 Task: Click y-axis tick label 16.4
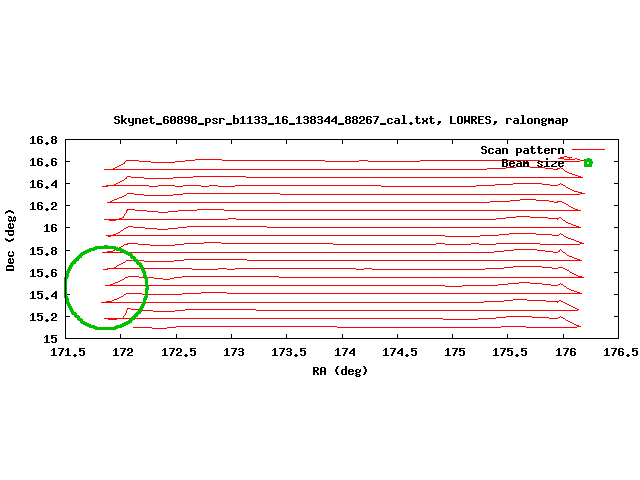tap(43, 184)
